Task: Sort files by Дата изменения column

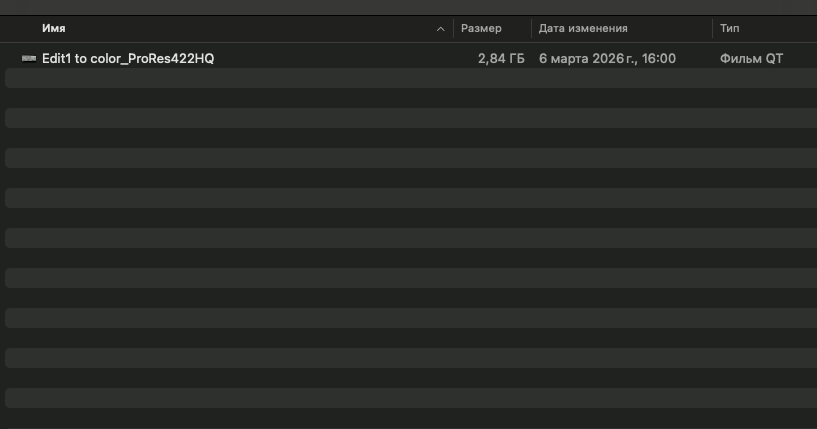Action: pos(583,29)
